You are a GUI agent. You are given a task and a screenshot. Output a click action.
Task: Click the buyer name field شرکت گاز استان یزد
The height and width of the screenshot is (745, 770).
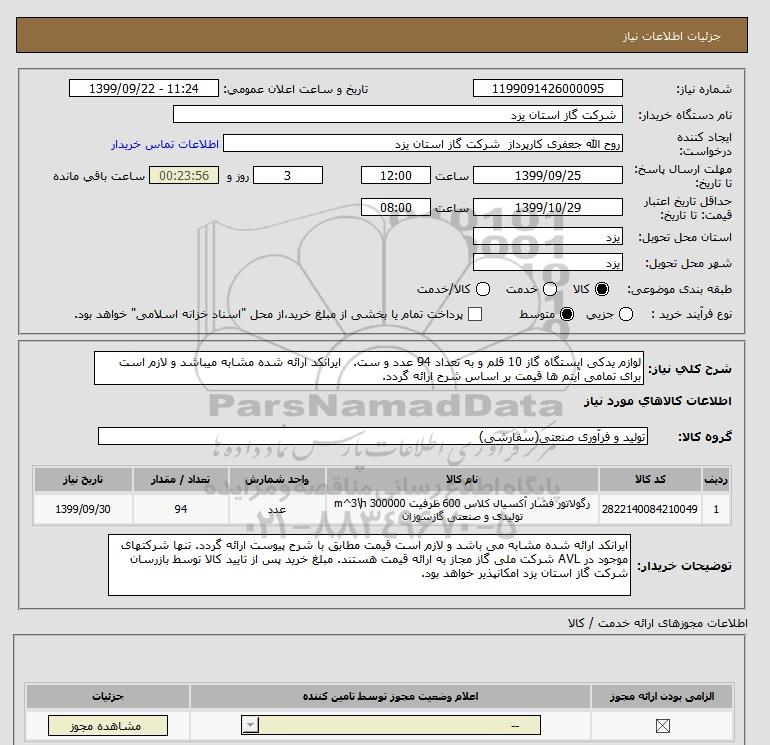coord(398,114)
